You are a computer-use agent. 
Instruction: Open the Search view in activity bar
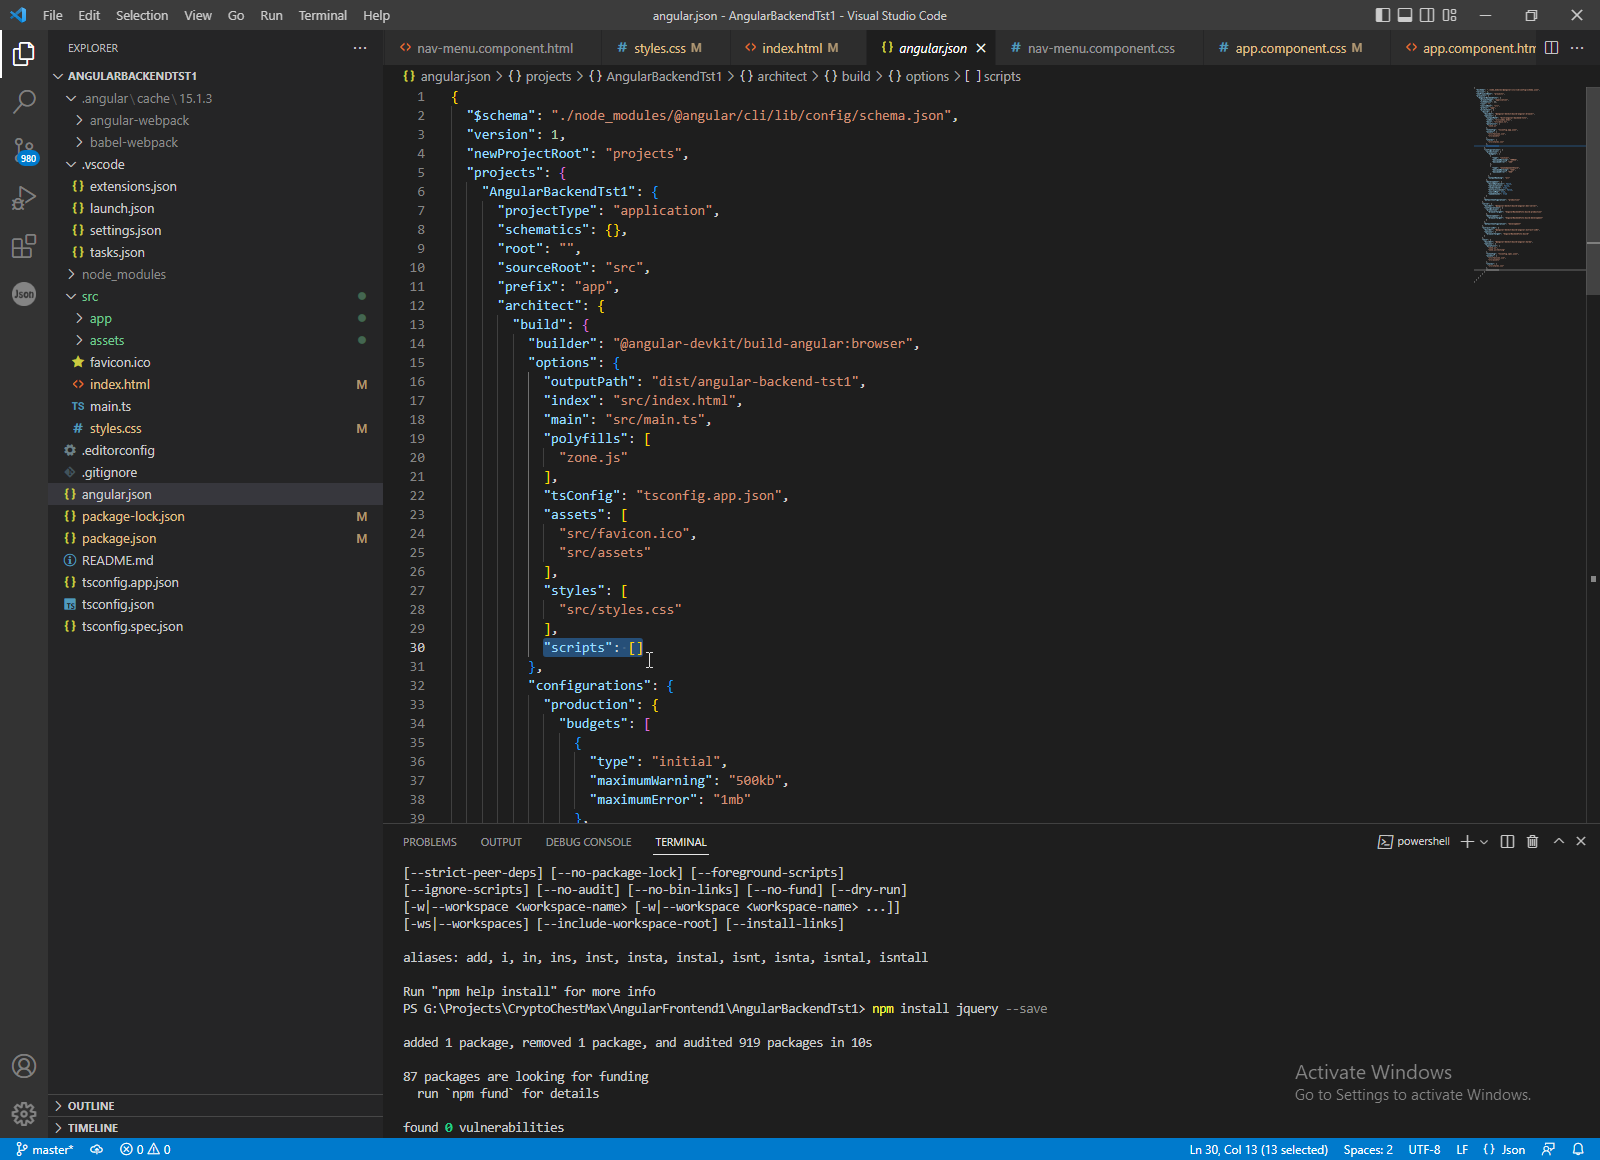tap(24, 101)
